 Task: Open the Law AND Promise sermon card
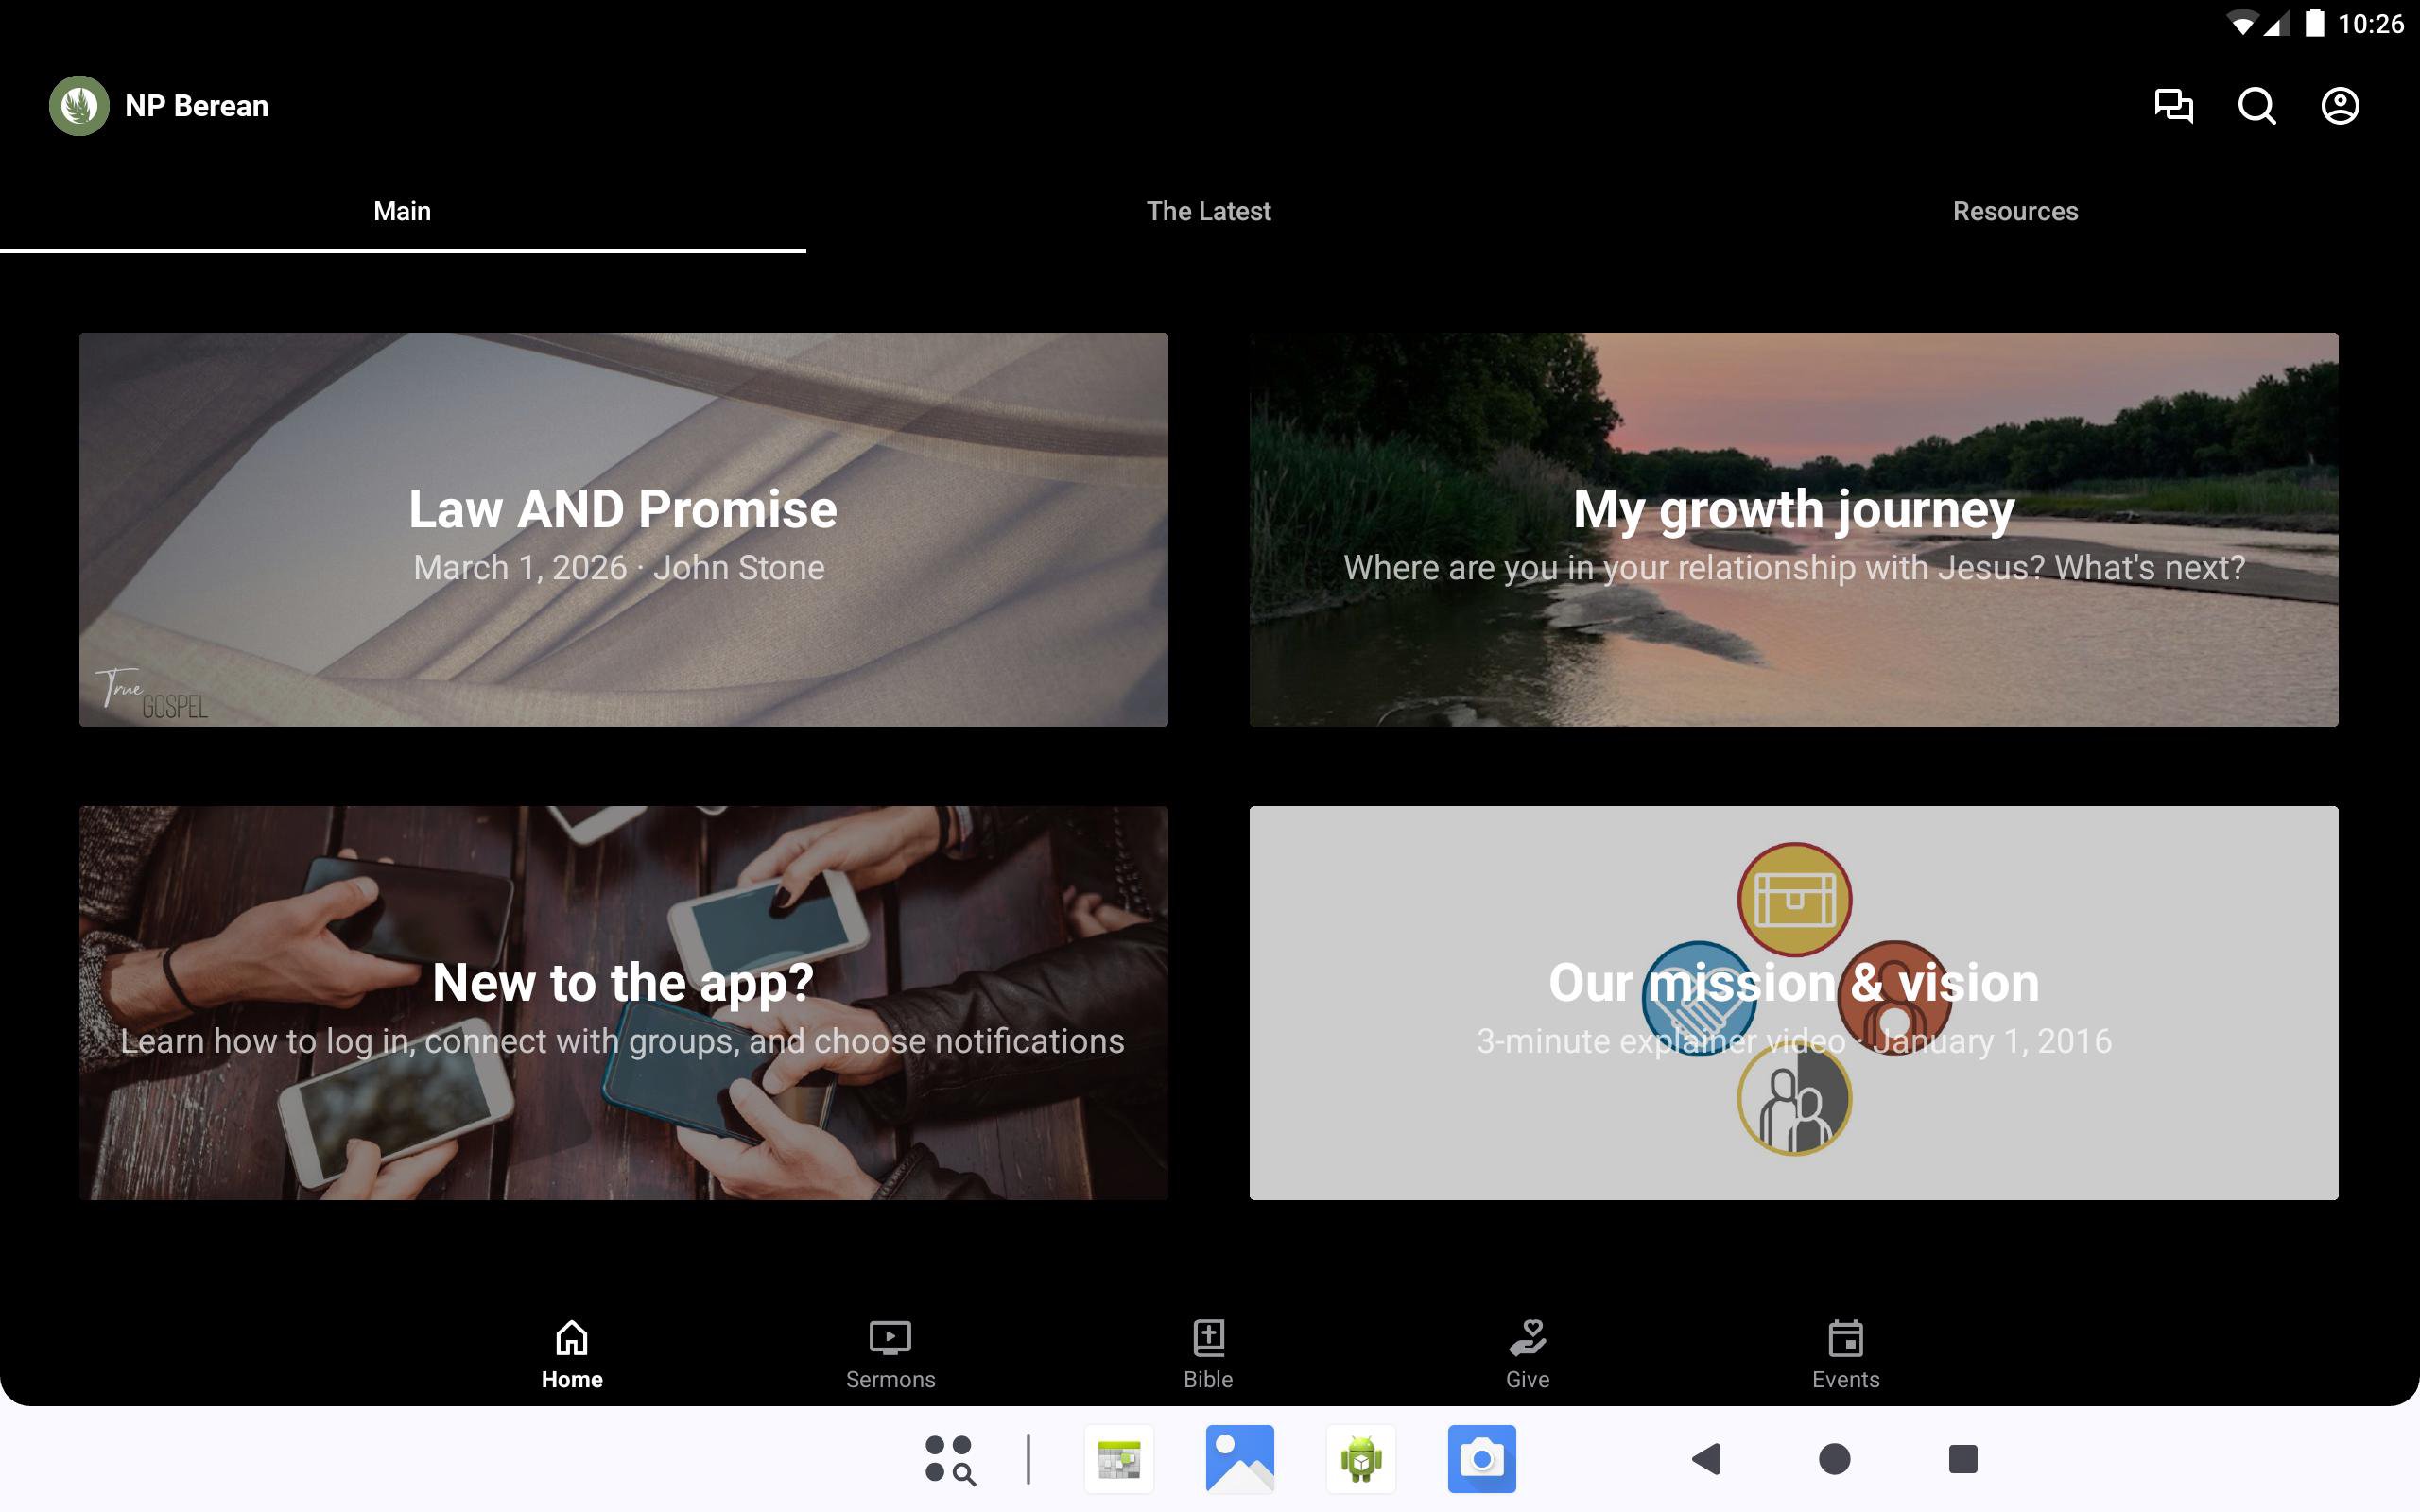pyautogui.click(x=623, y=529)
